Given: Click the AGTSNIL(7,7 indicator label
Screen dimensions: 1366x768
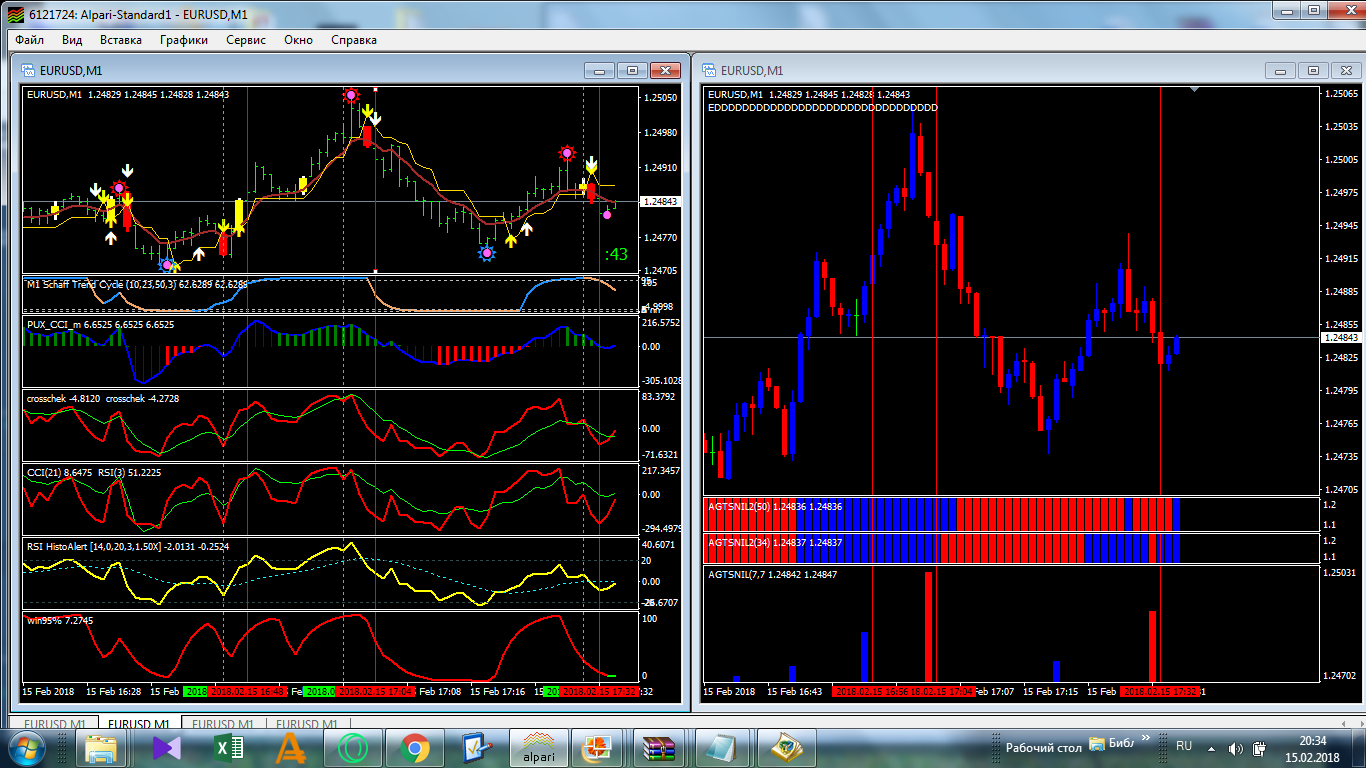Looking at the screenshot, I should (773, 575).
